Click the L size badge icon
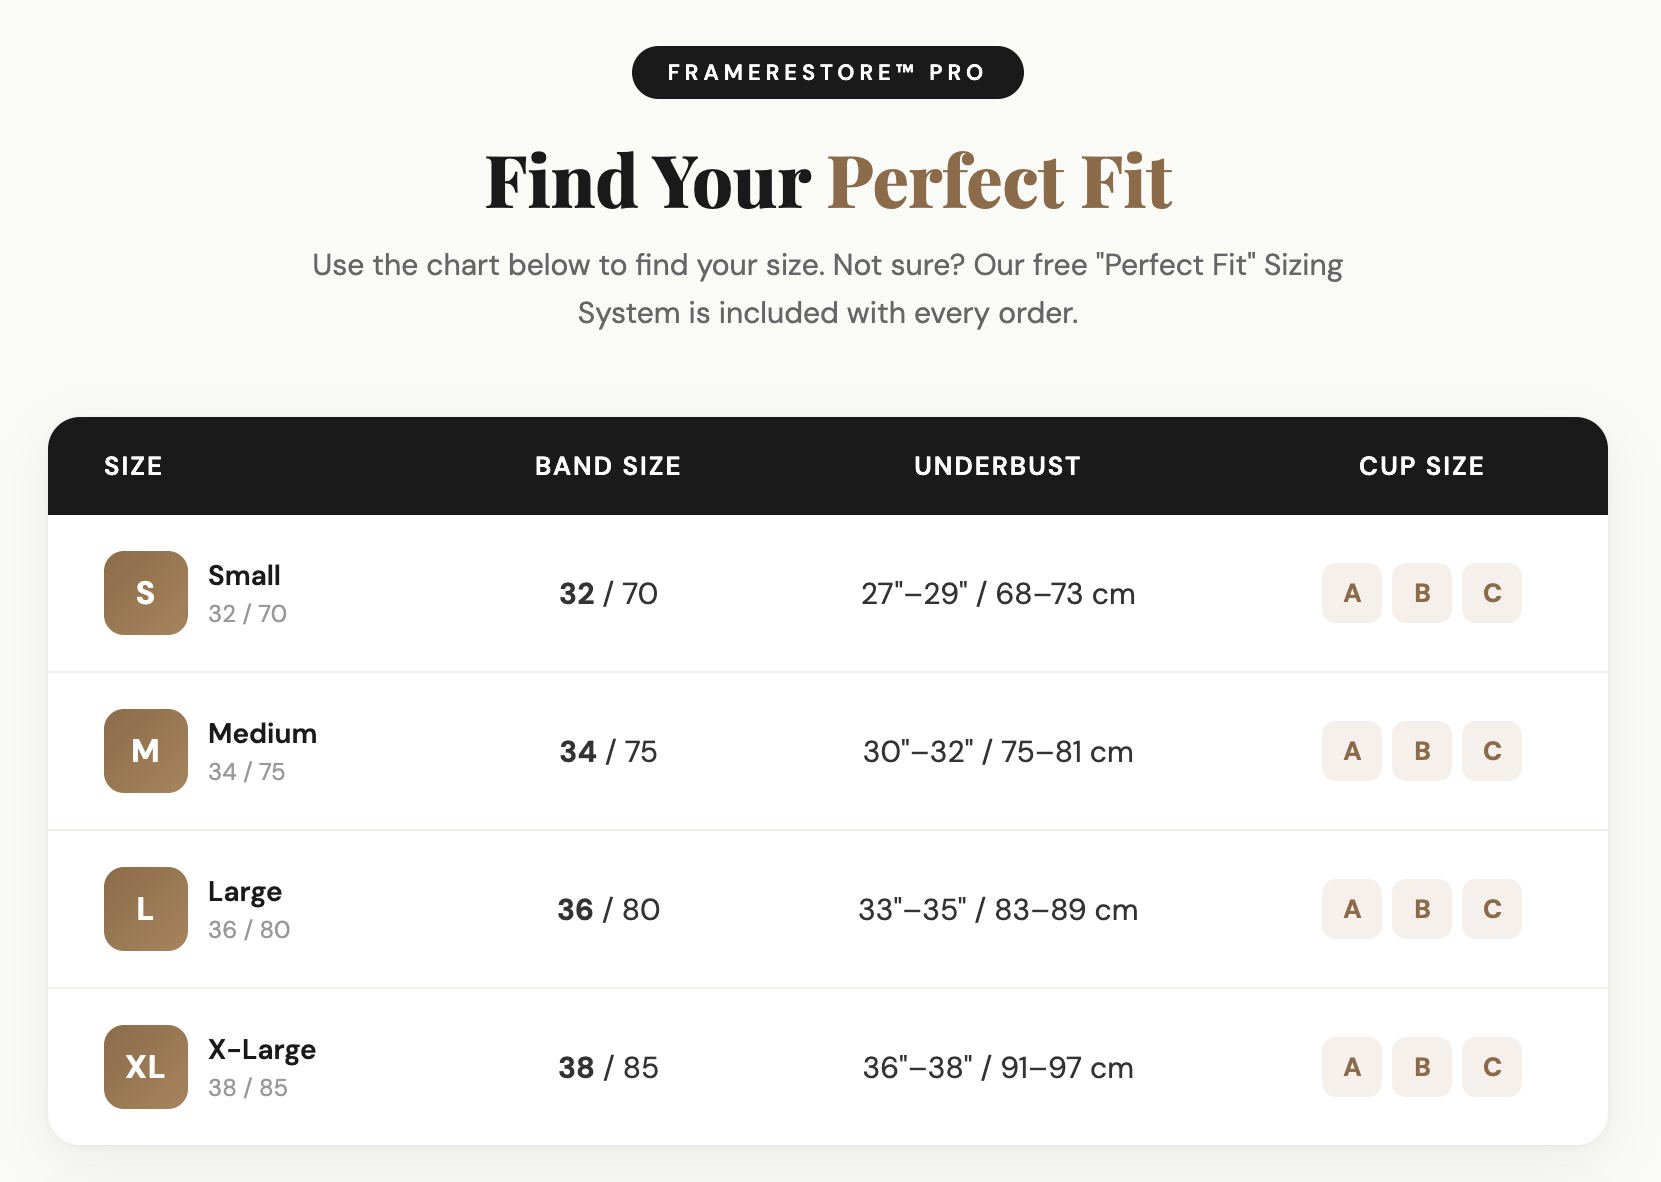The height and width of the screenshot is (1182, 1661). [x=145, y=909]
